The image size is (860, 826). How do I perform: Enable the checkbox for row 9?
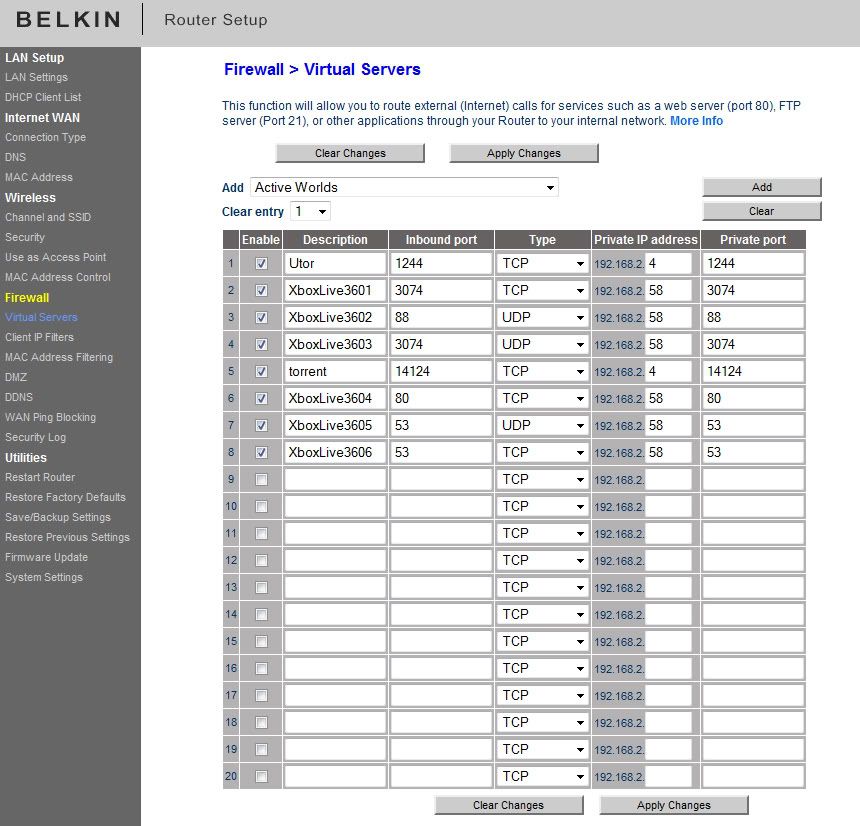pyautogui.click(x=262, y=480)
